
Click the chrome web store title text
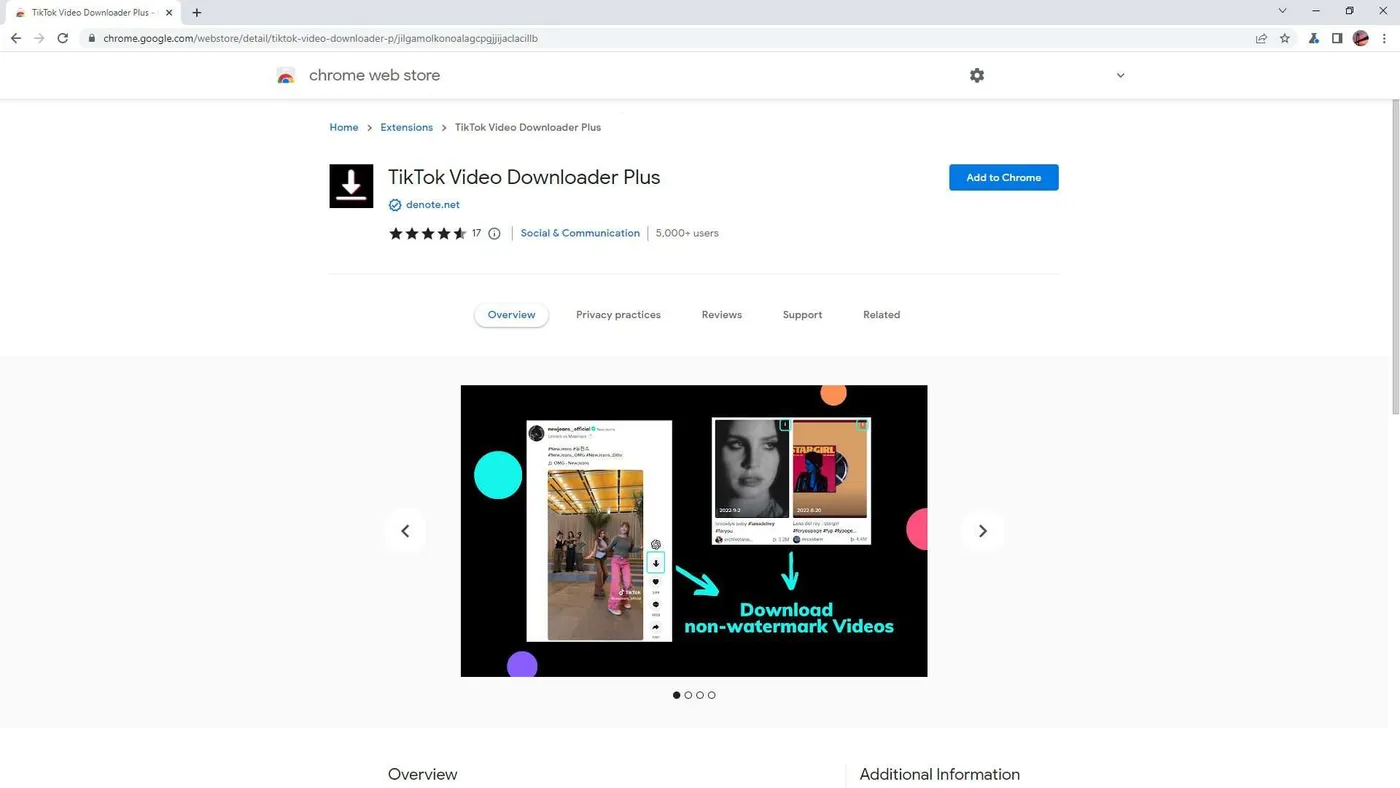tap(374, 76)
